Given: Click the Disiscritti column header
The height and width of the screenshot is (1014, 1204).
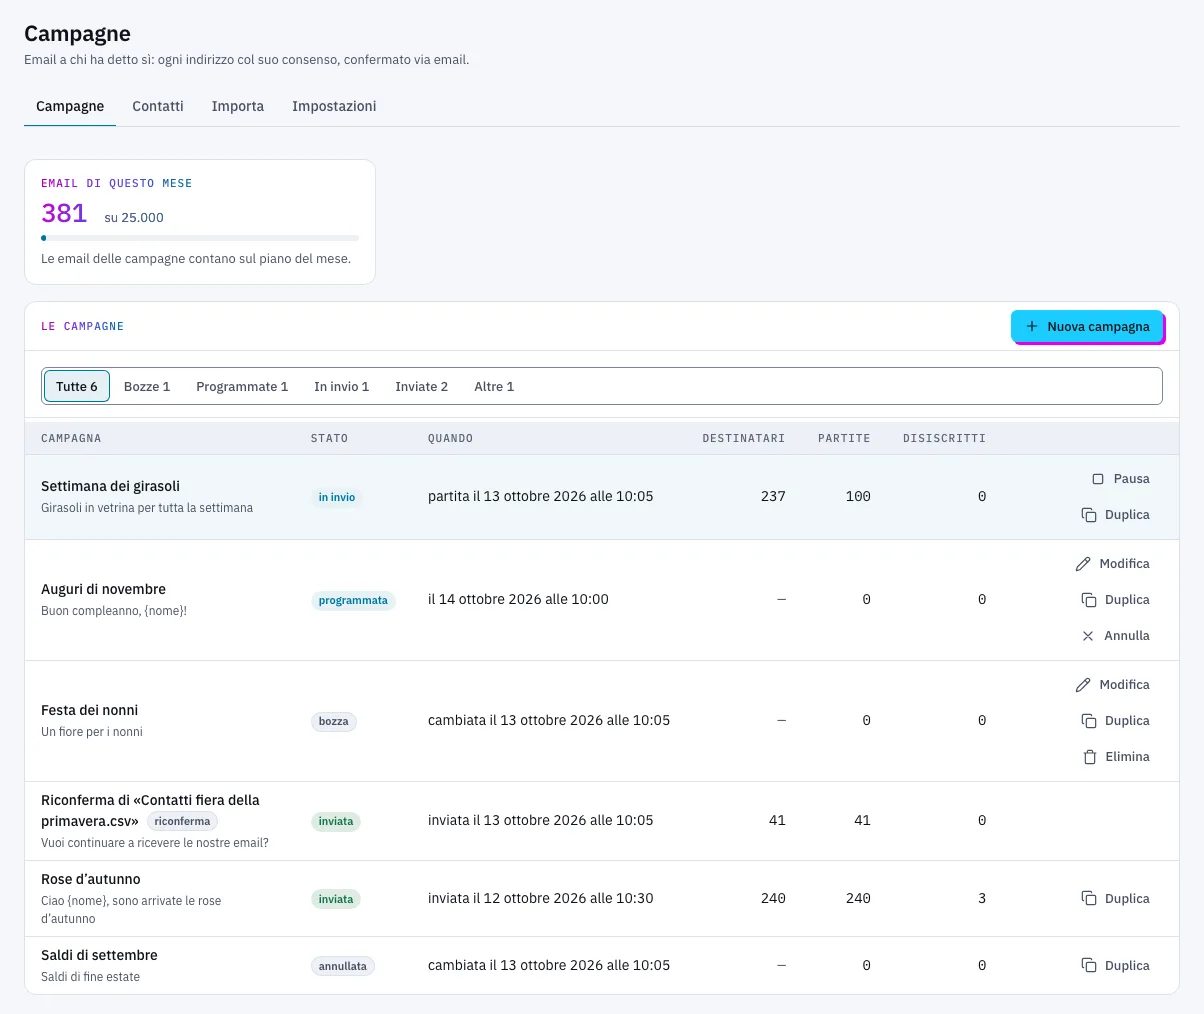Looking at the screenshot, I should tap(945, 439).
